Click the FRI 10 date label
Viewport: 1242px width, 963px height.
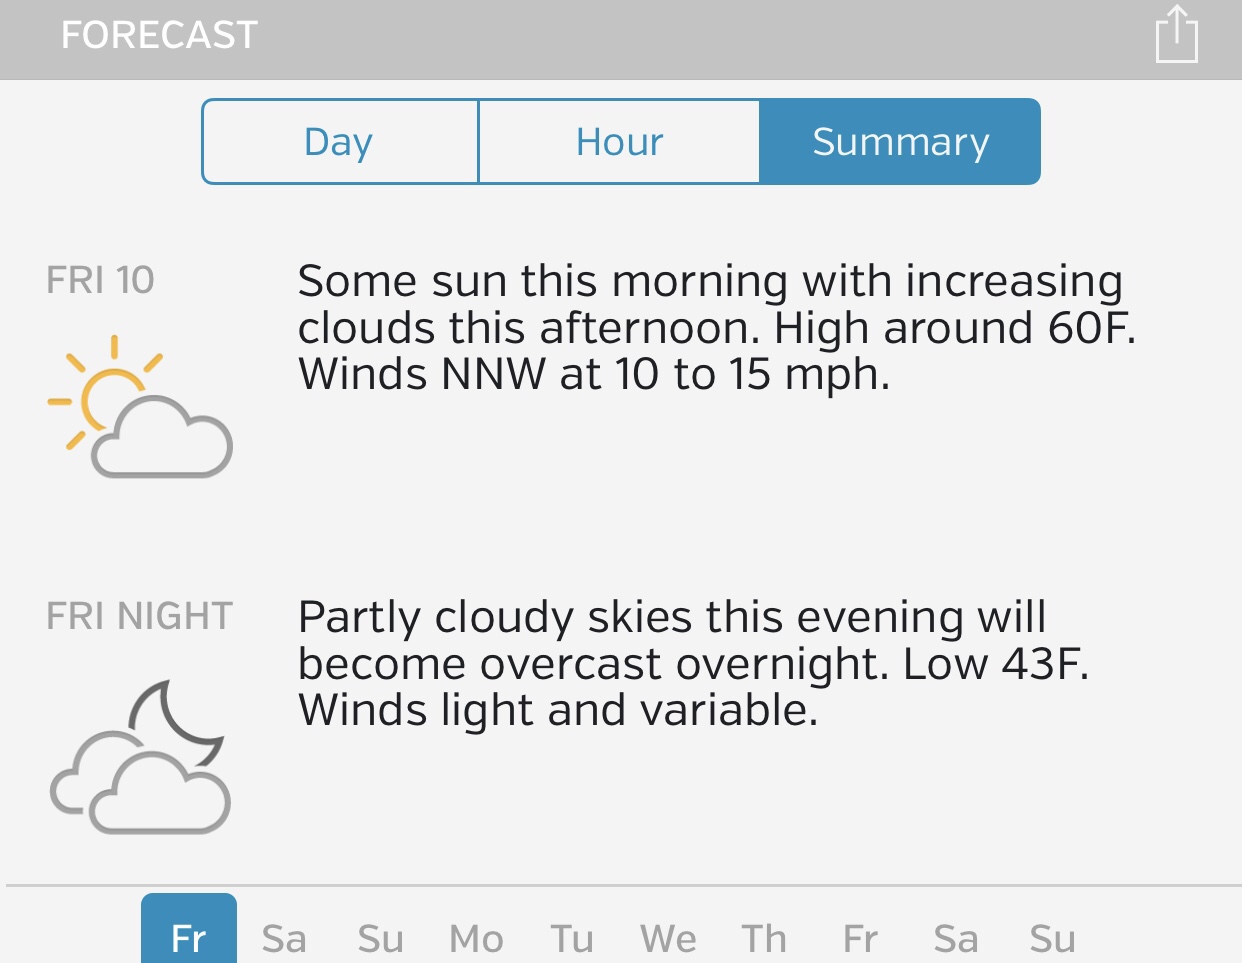pyautogui.click(x=100, y=281)
